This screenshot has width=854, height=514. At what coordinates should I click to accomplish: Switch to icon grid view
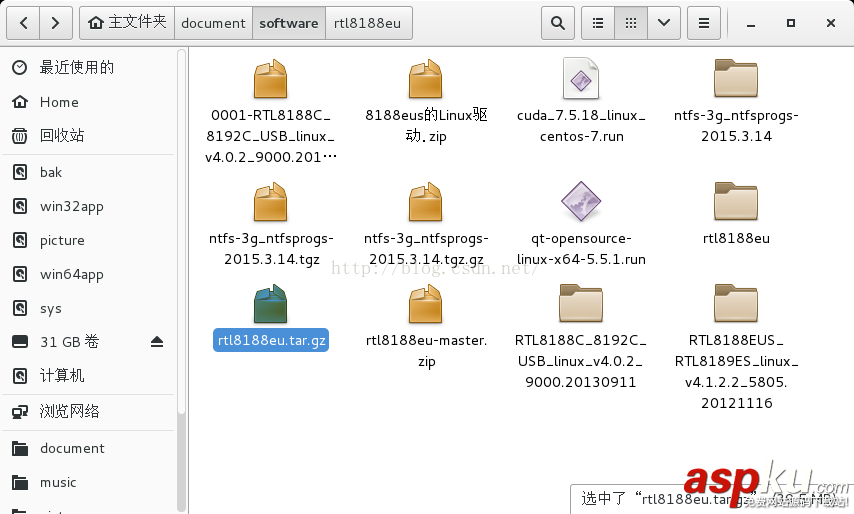point(631,23)
